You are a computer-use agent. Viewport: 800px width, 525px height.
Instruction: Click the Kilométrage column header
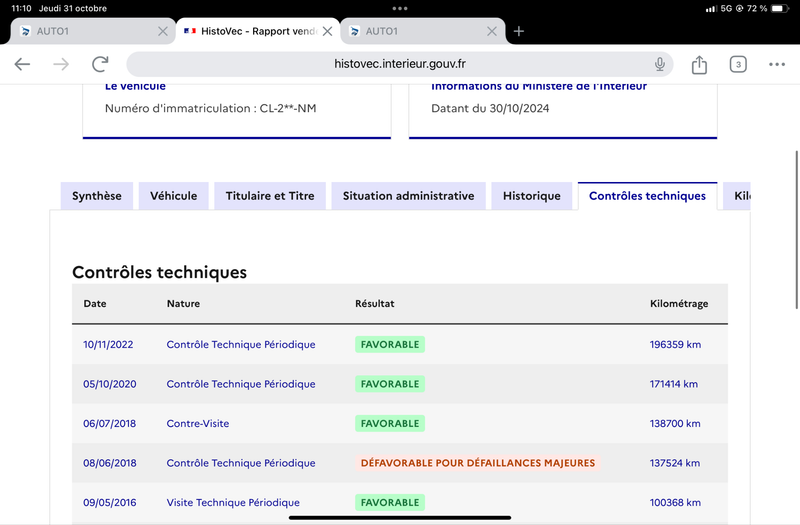pyautogui.click(x=679, y=304)
